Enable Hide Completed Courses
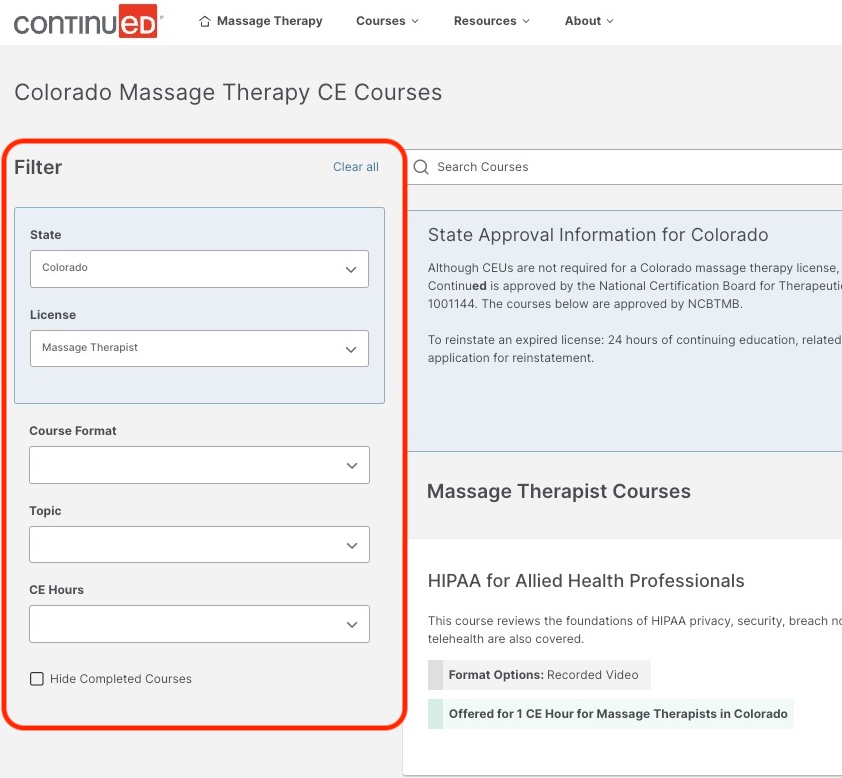 (37, 678)
